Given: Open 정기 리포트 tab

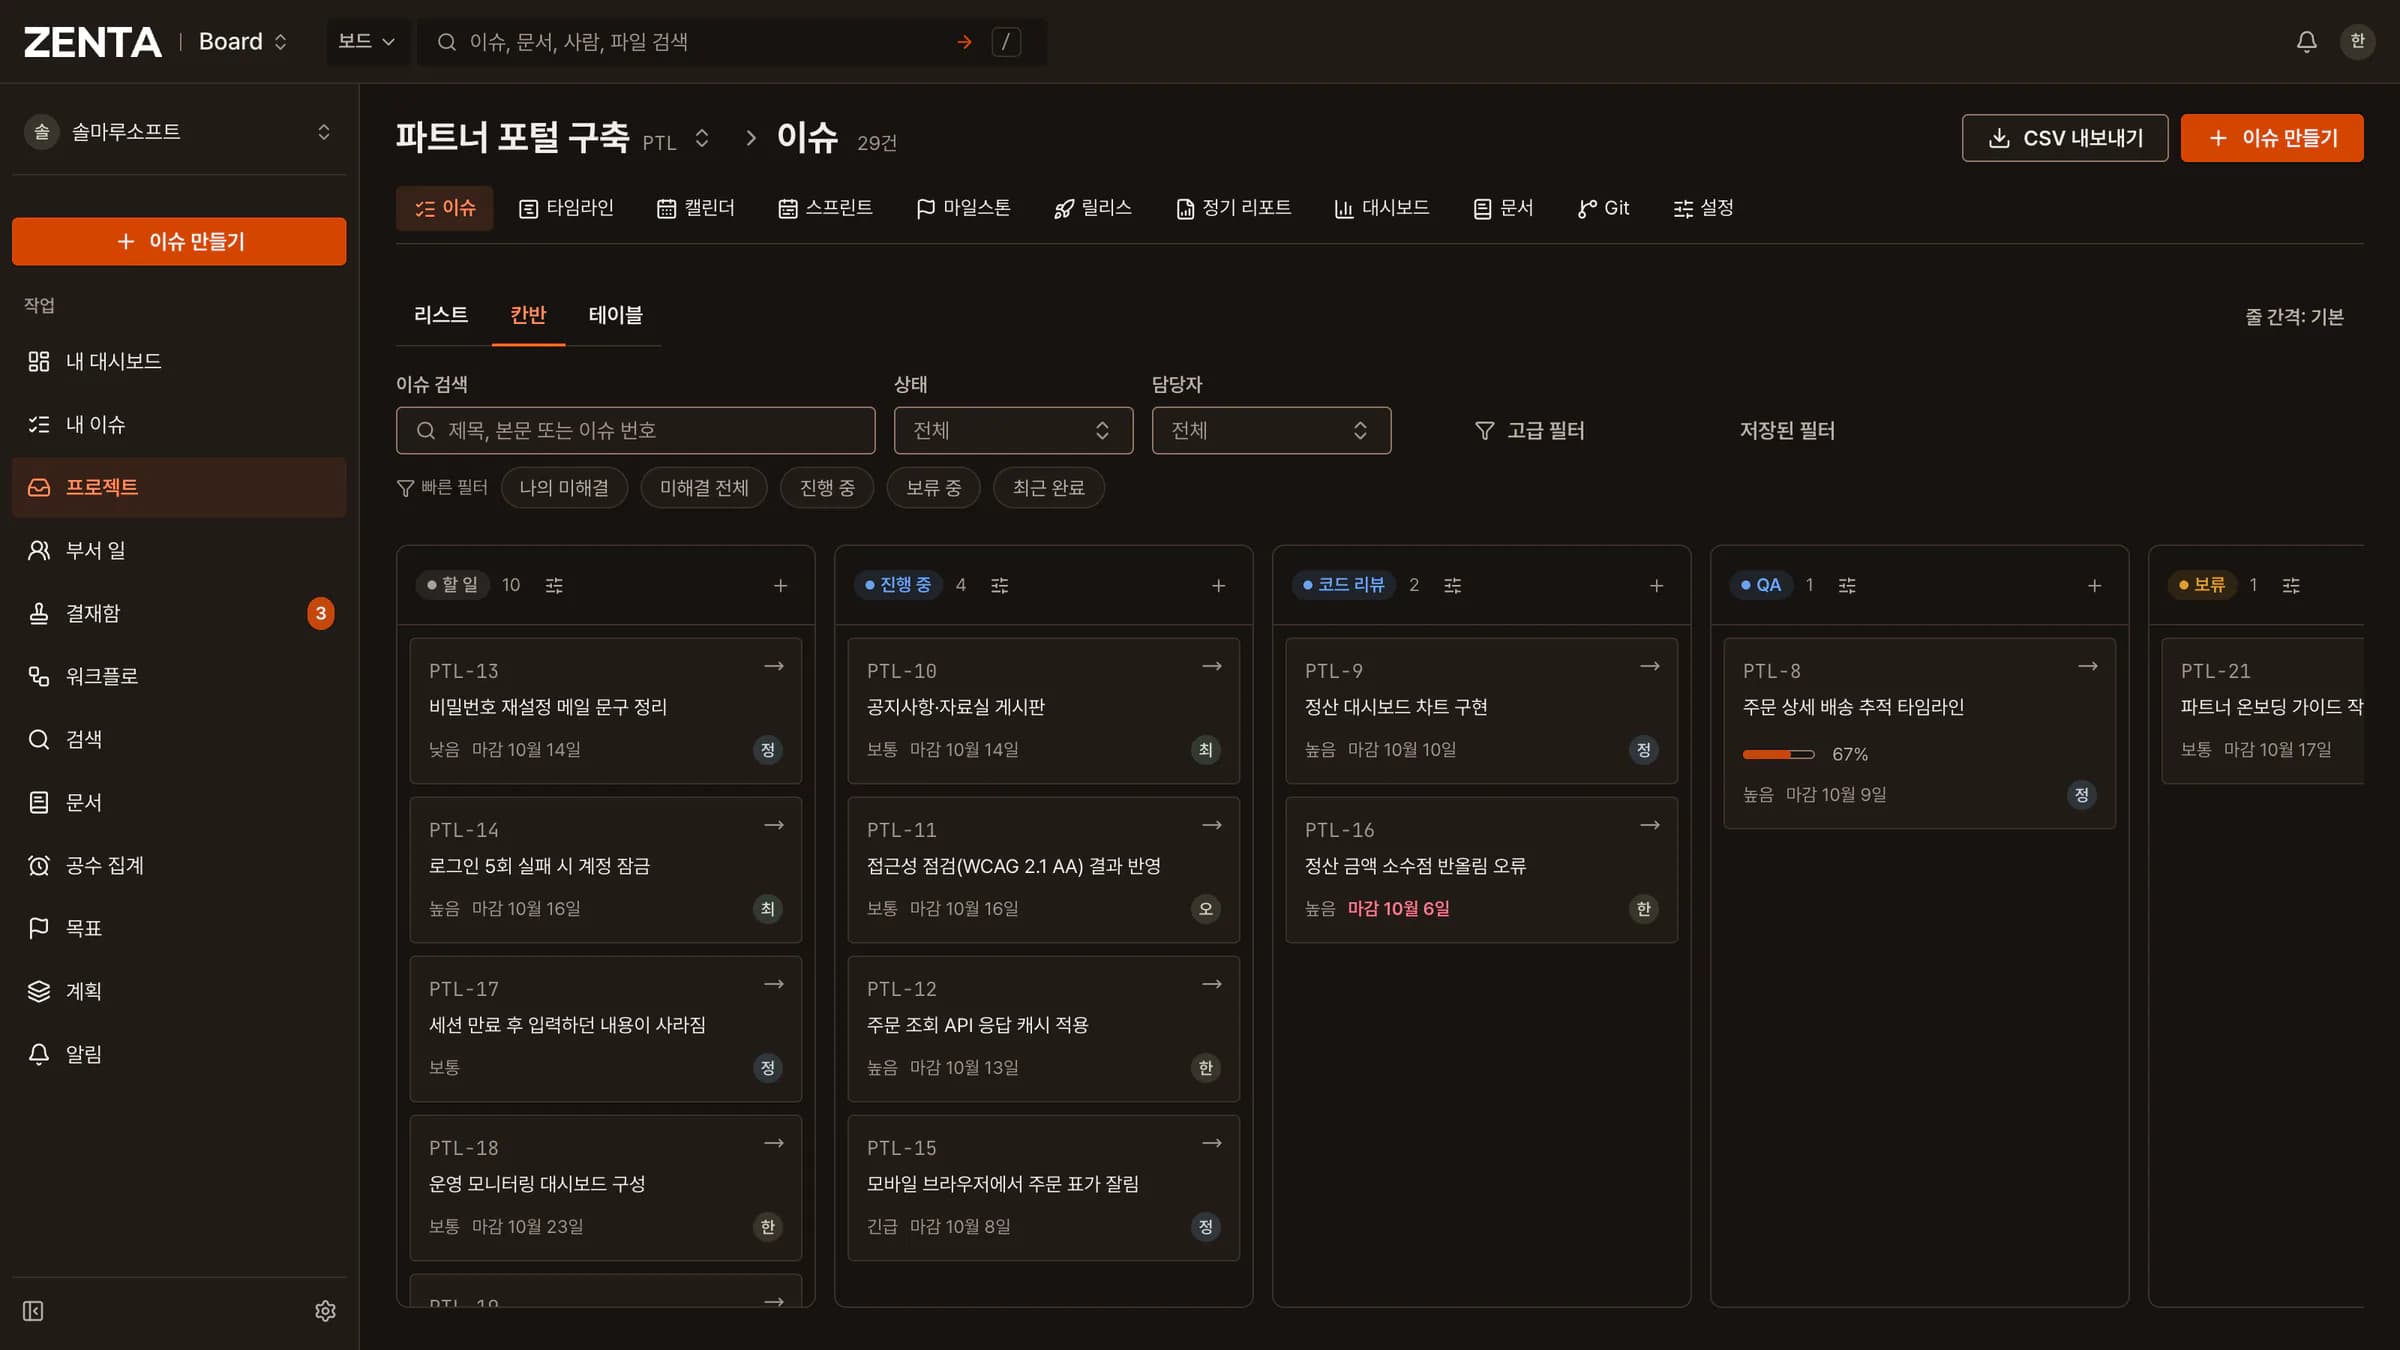Looking at the screenshot, I should tap(1233, 208).
